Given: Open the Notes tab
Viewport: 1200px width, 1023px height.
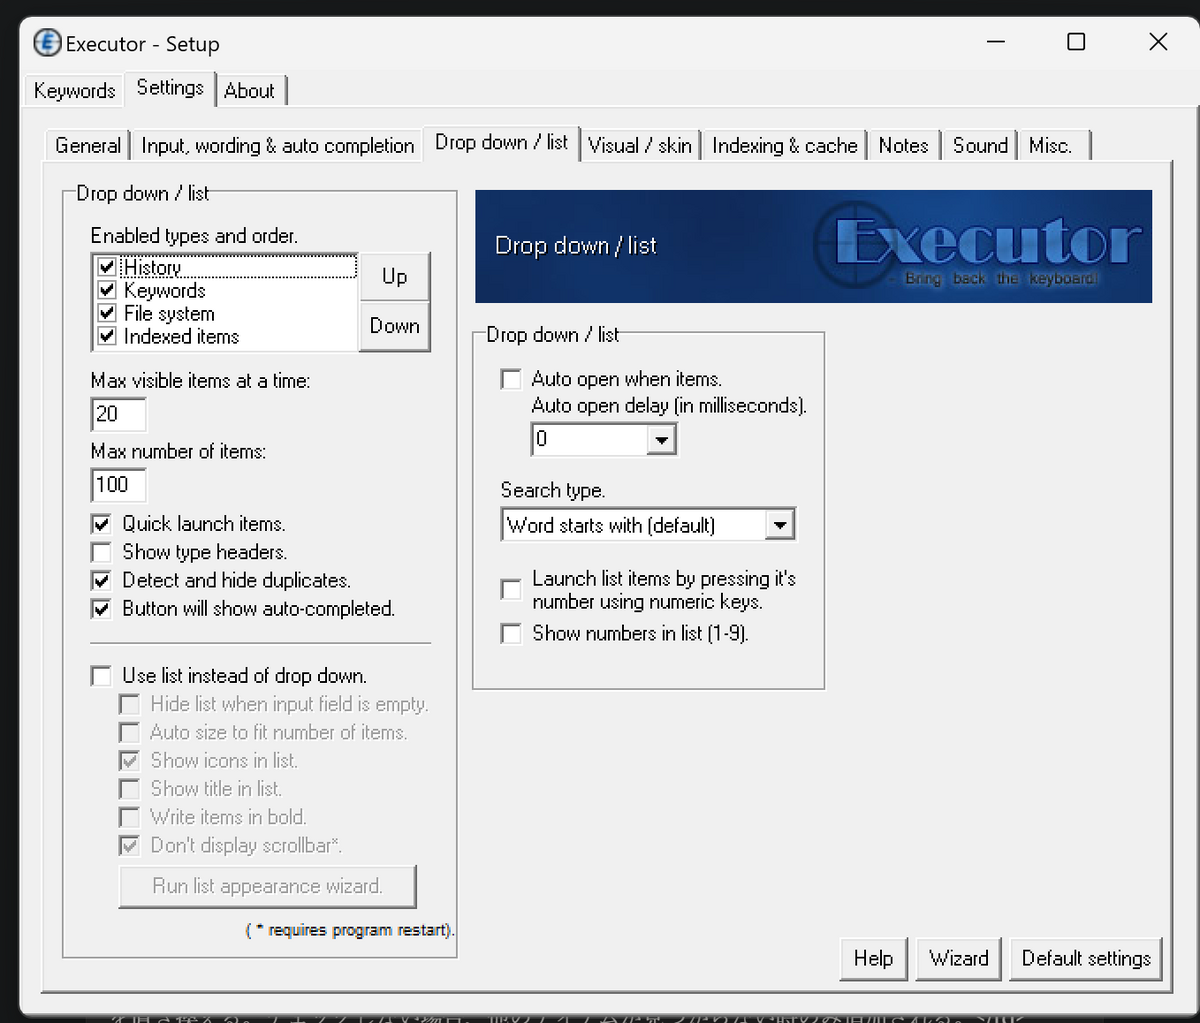Looking at the screenshot, I should [x=904, y=145].
